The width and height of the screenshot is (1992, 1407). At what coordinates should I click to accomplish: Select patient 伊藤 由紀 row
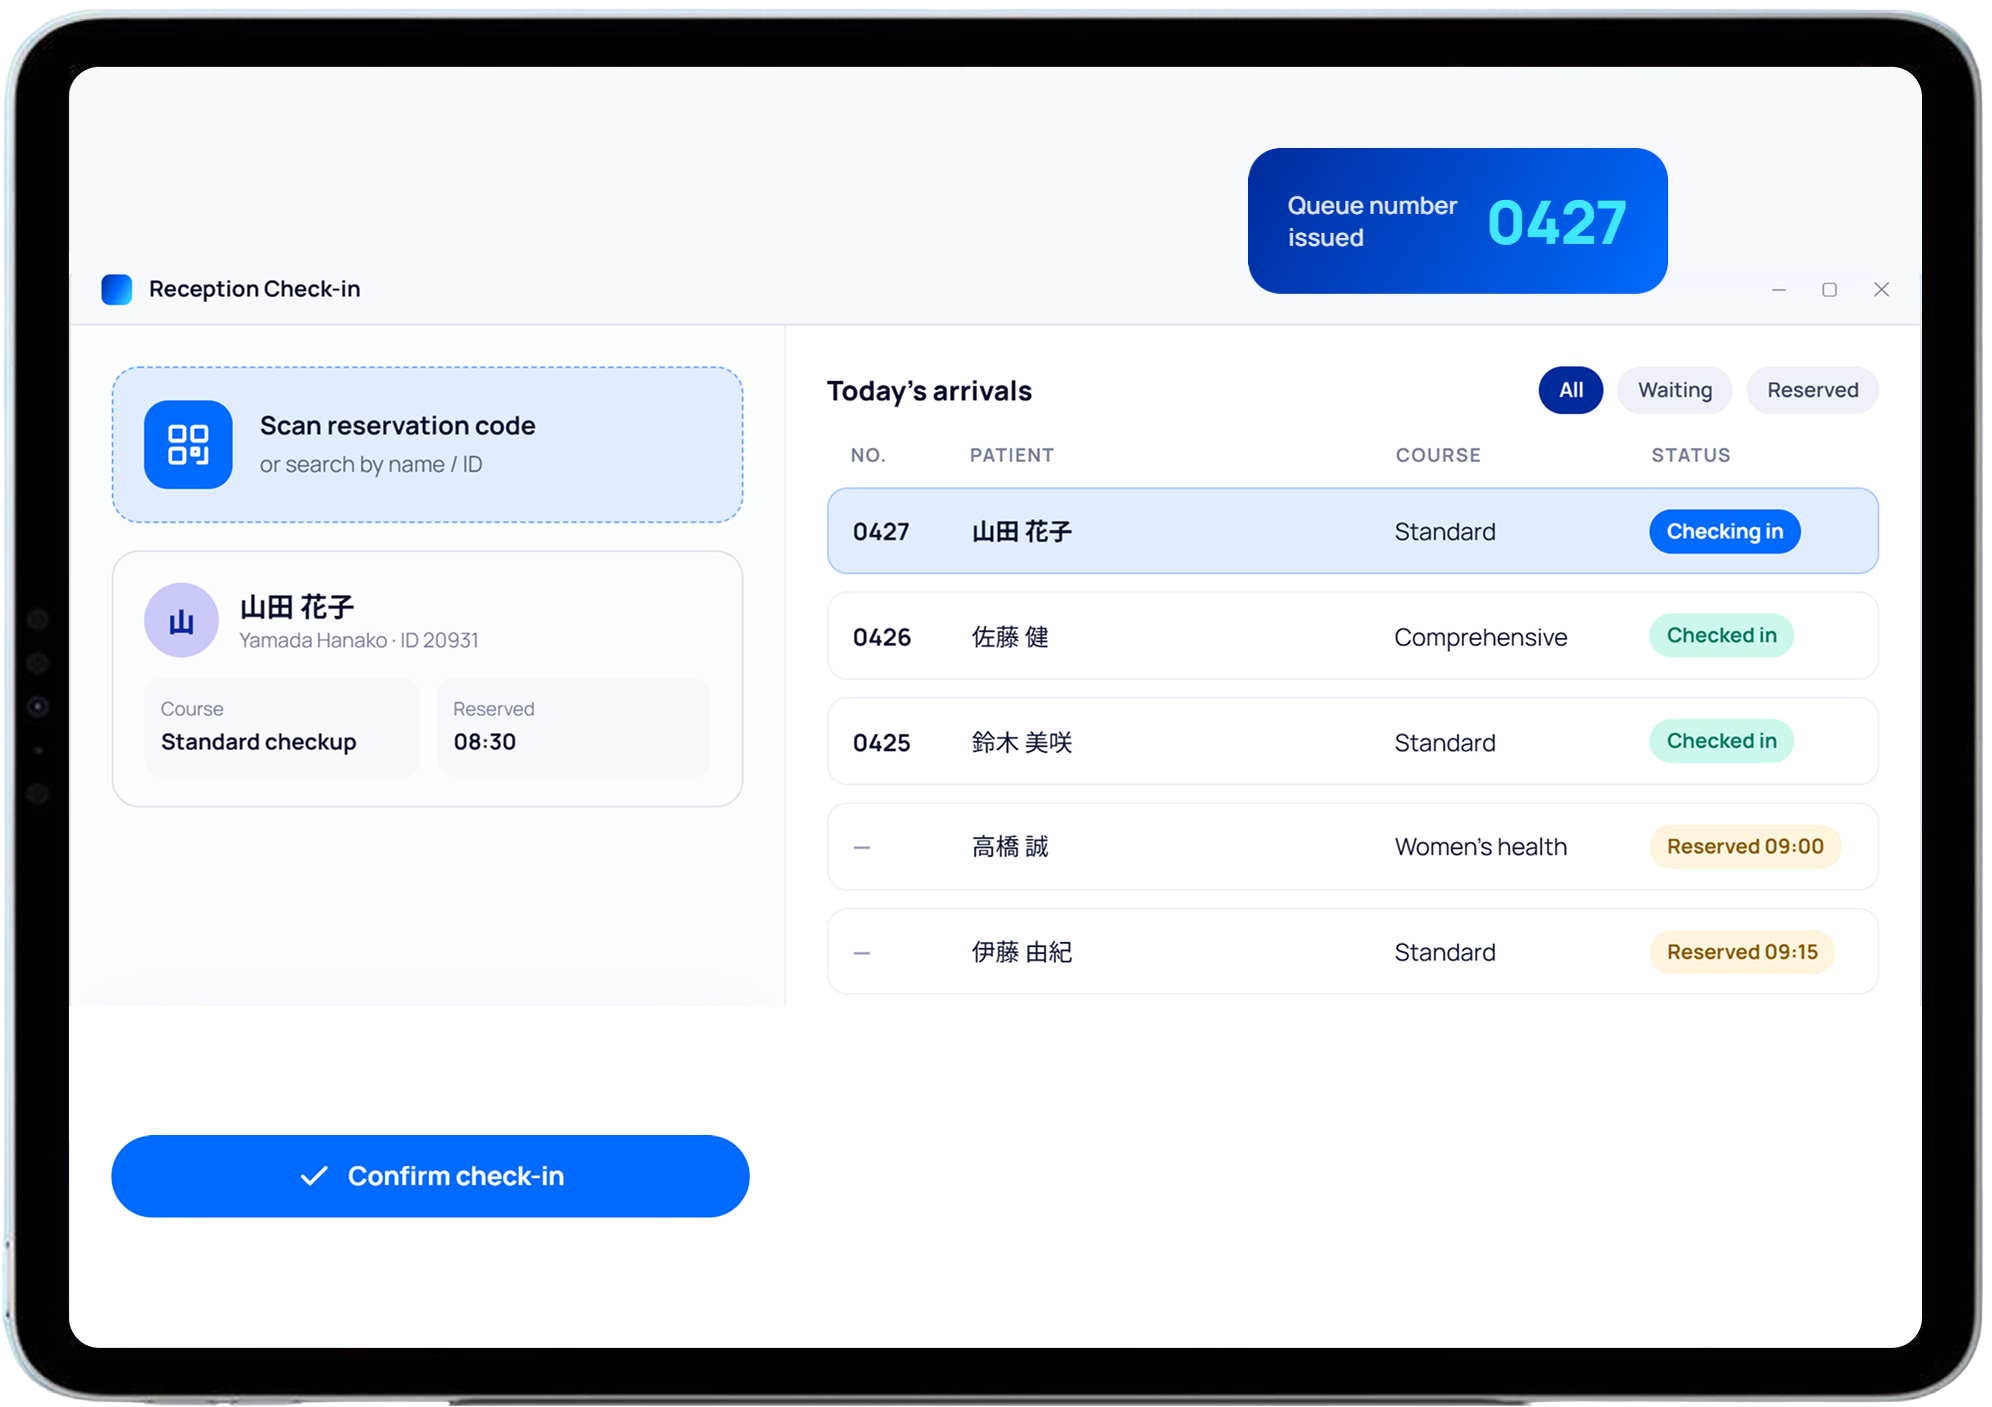[1352, 952]
